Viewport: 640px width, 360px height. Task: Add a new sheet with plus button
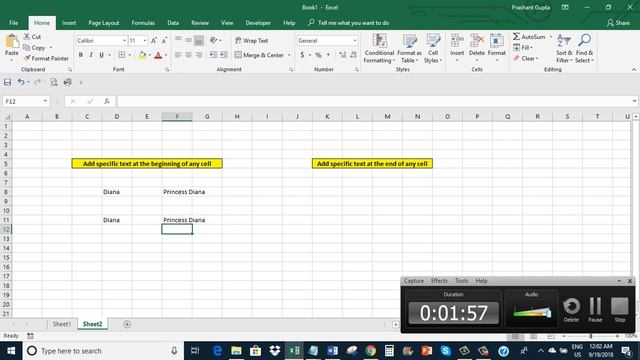(127, 324)
